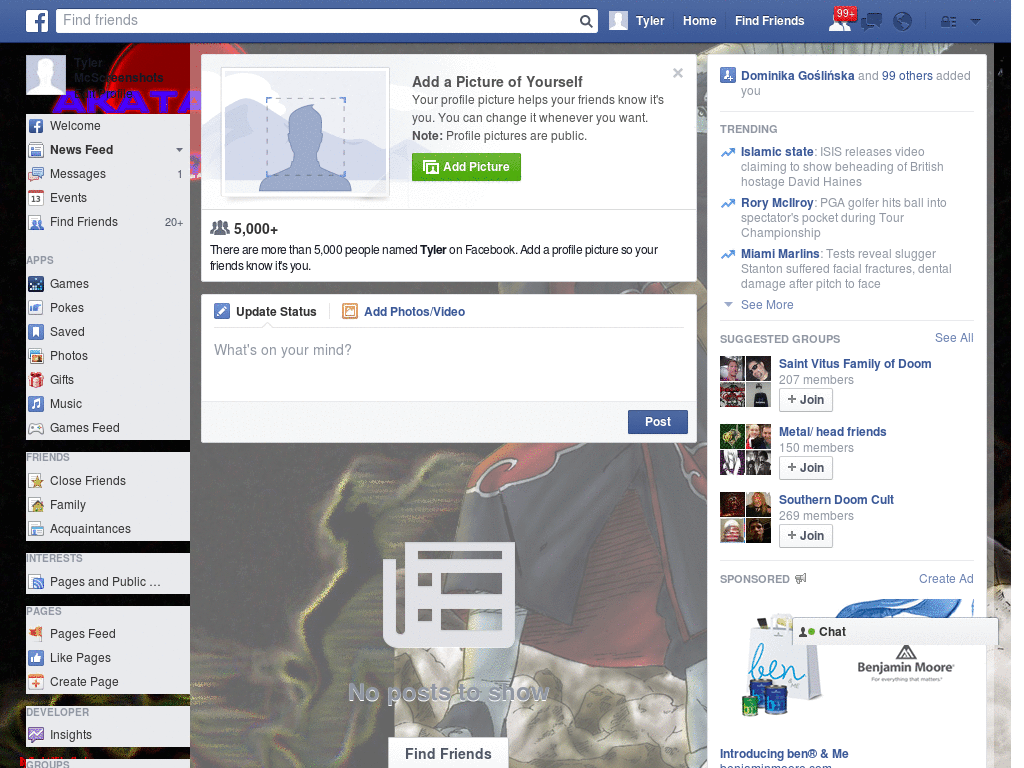
Task: Open Music in sidebar
Action: click(x=108, y=404)
